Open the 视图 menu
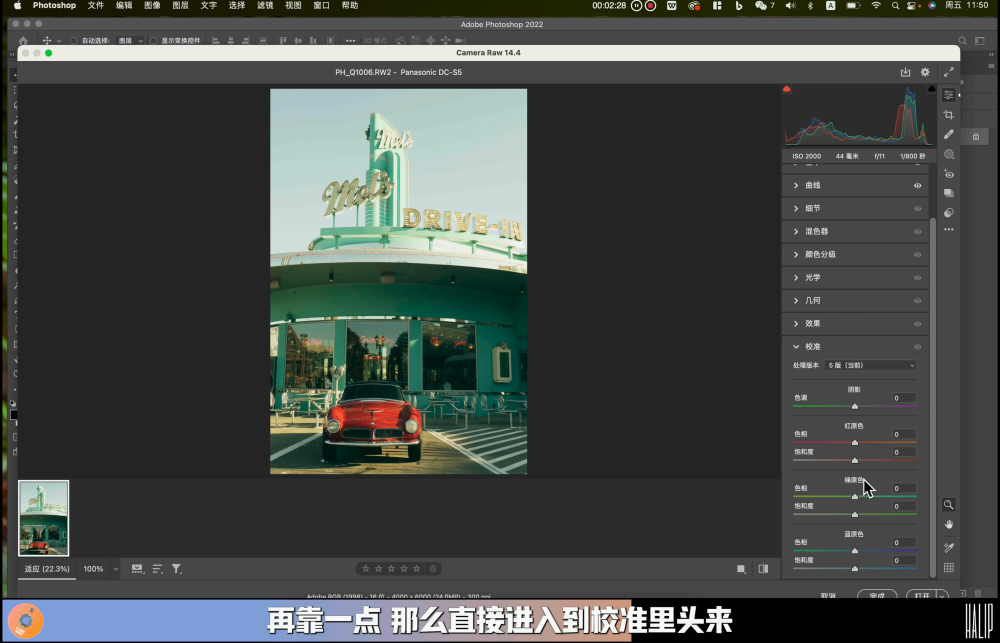Image resolution: width=1000 pixels, height=643 pixels. [293, 5]
